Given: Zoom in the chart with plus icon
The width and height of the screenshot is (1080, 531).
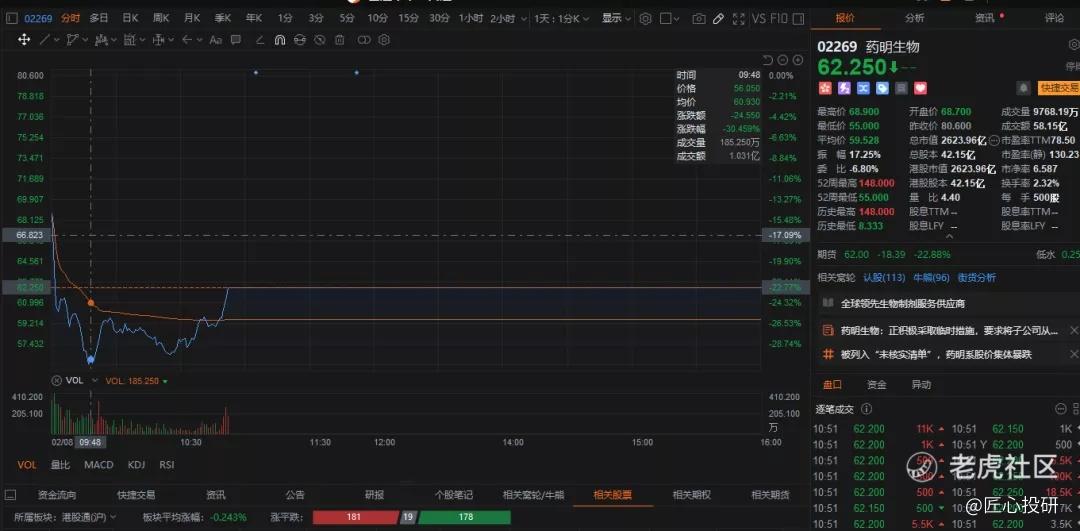Looking at the screenshot, I should point(798,60).
